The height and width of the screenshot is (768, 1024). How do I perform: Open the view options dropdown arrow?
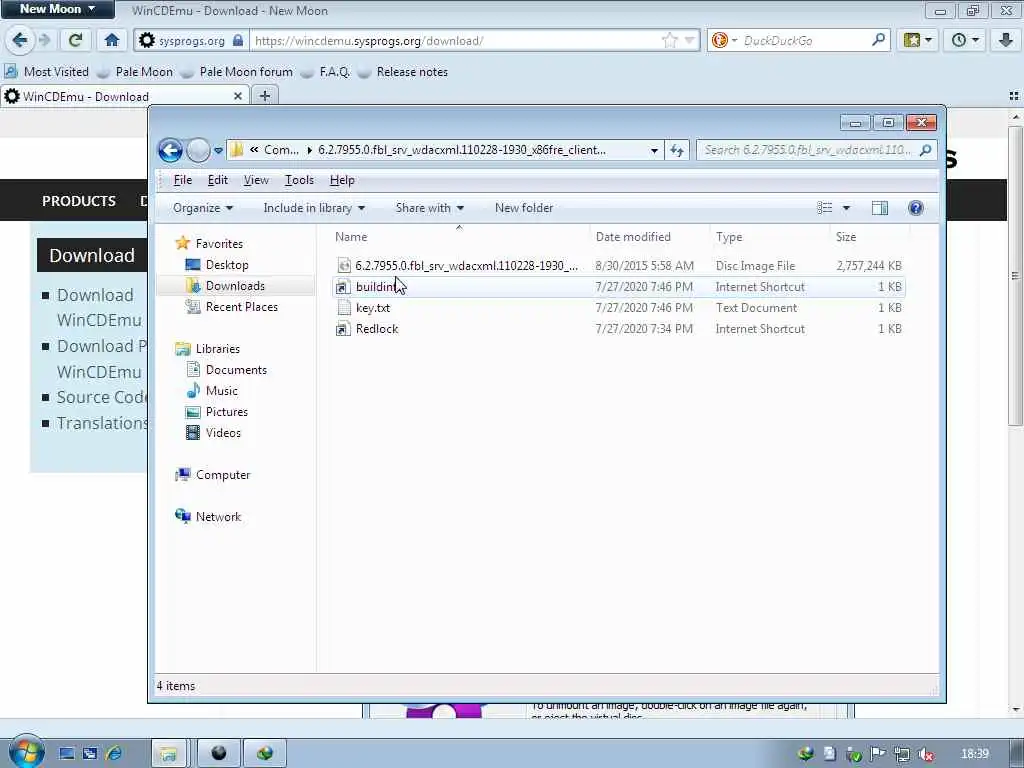click(846, 208)
